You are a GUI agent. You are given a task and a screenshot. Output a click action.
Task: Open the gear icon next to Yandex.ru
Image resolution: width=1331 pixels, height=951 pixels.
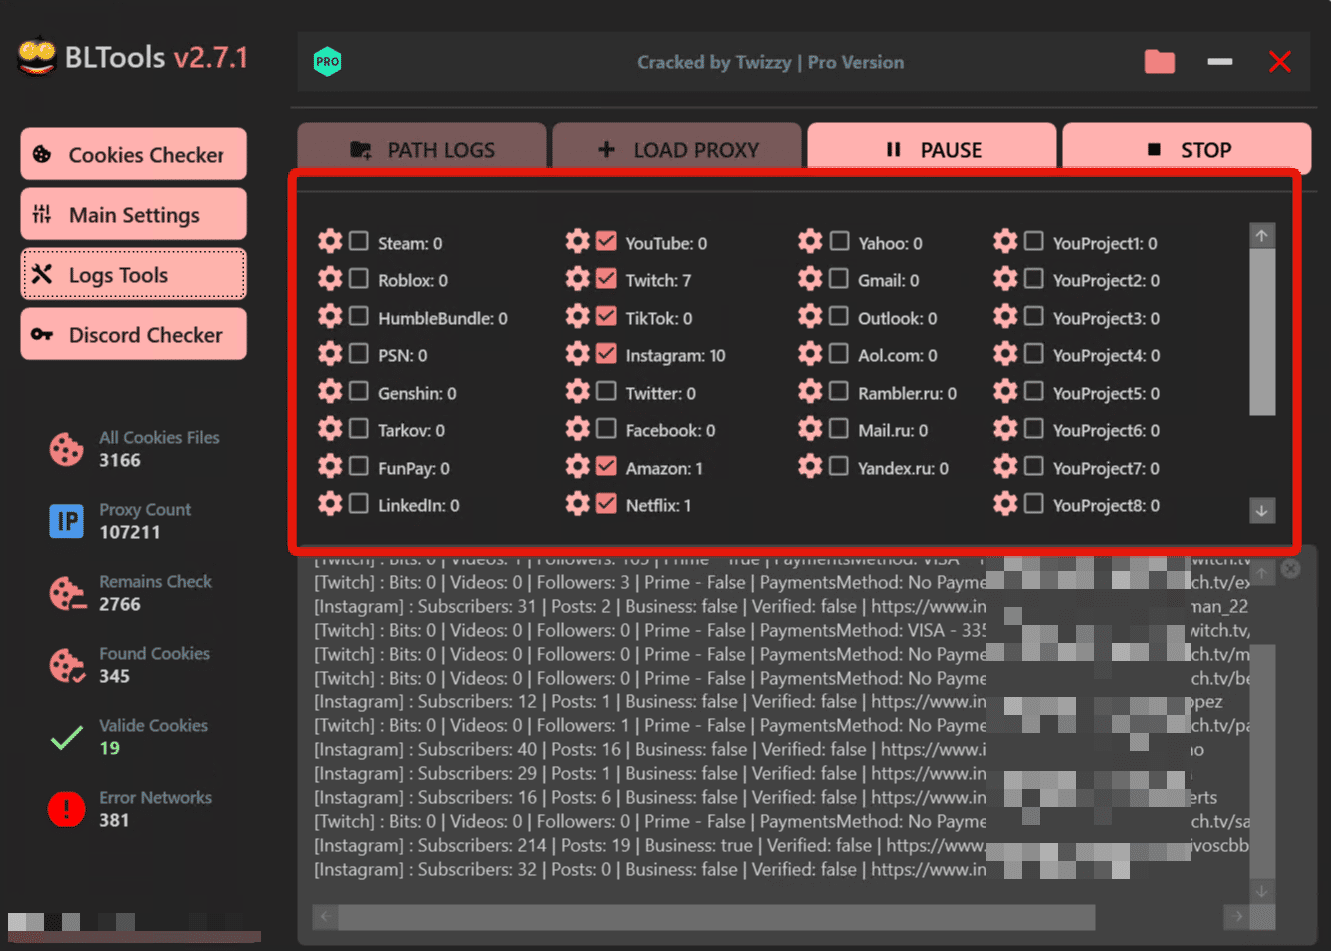[810, 467]
